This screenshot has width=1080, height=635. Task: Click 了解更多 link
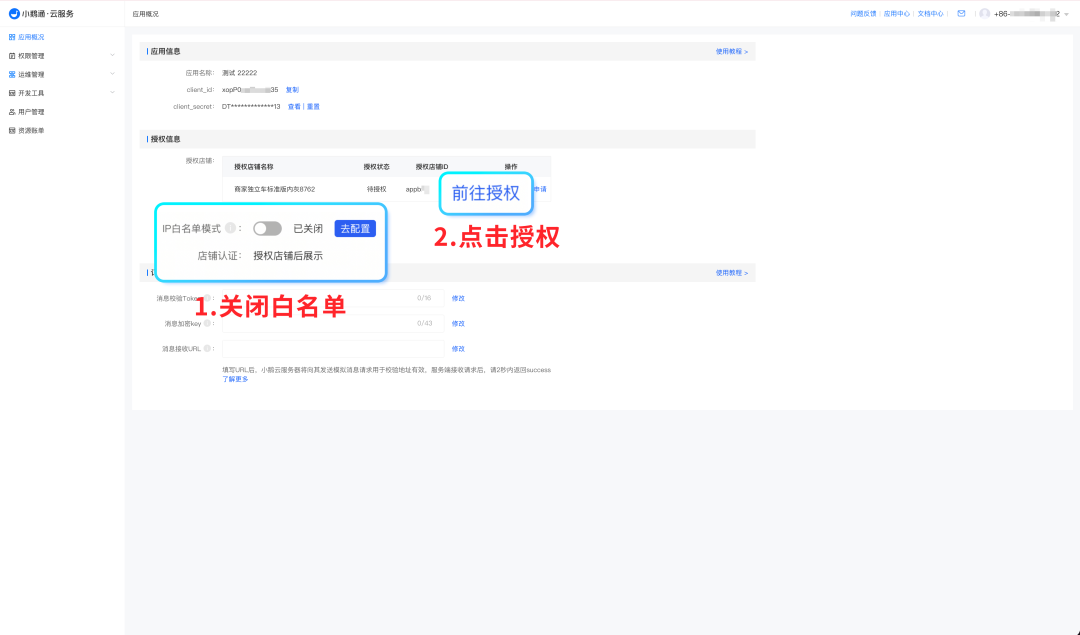pos(235,379)
